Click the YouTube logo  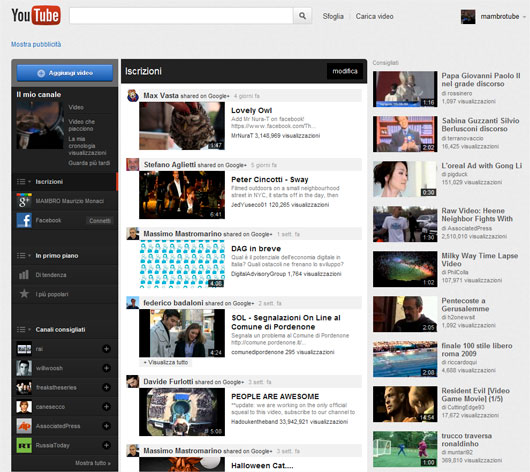click(x=36, y=15)
